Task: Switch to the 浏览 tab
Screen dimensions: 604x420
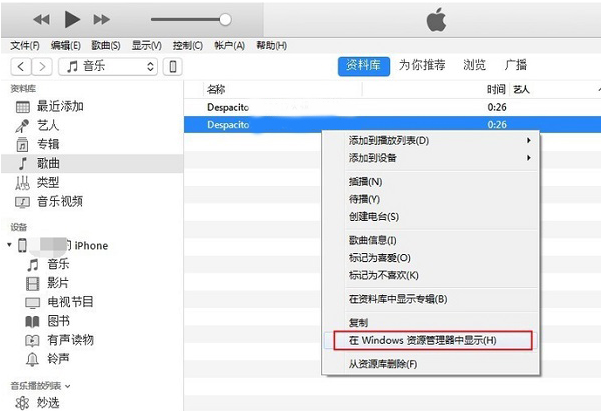Action: 475,65
